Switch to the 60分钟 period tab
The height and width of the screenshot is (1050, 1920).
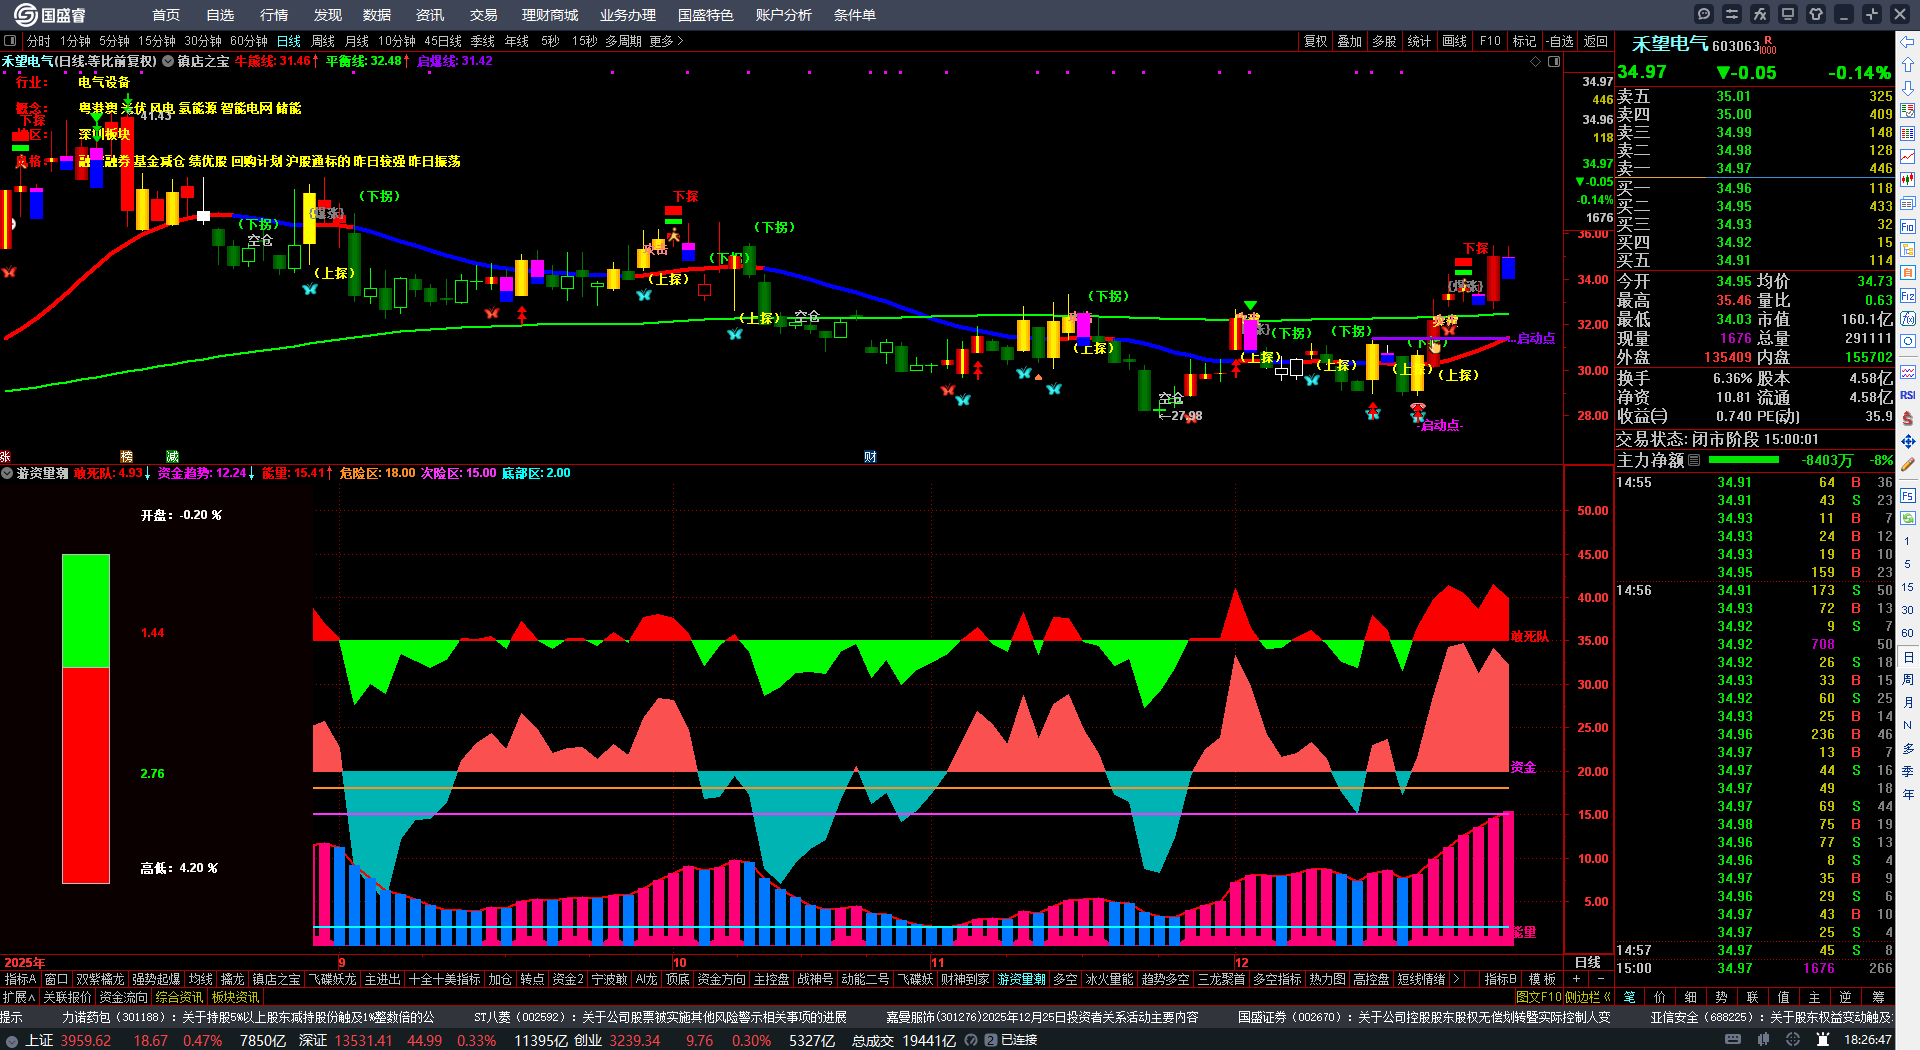tap(249, 41)
